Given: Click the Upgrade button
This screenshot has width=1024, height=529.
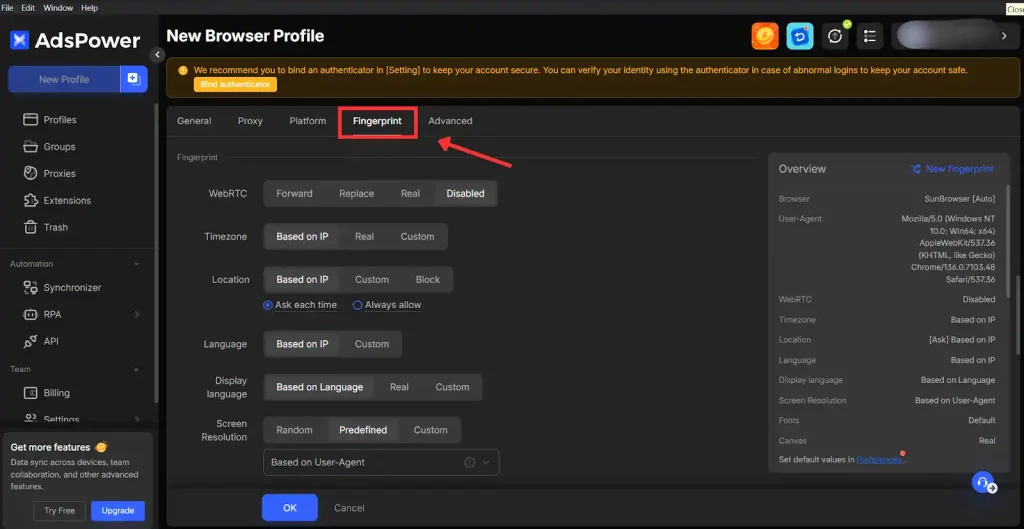Looking at the screenshot, I should click(118, 511).
